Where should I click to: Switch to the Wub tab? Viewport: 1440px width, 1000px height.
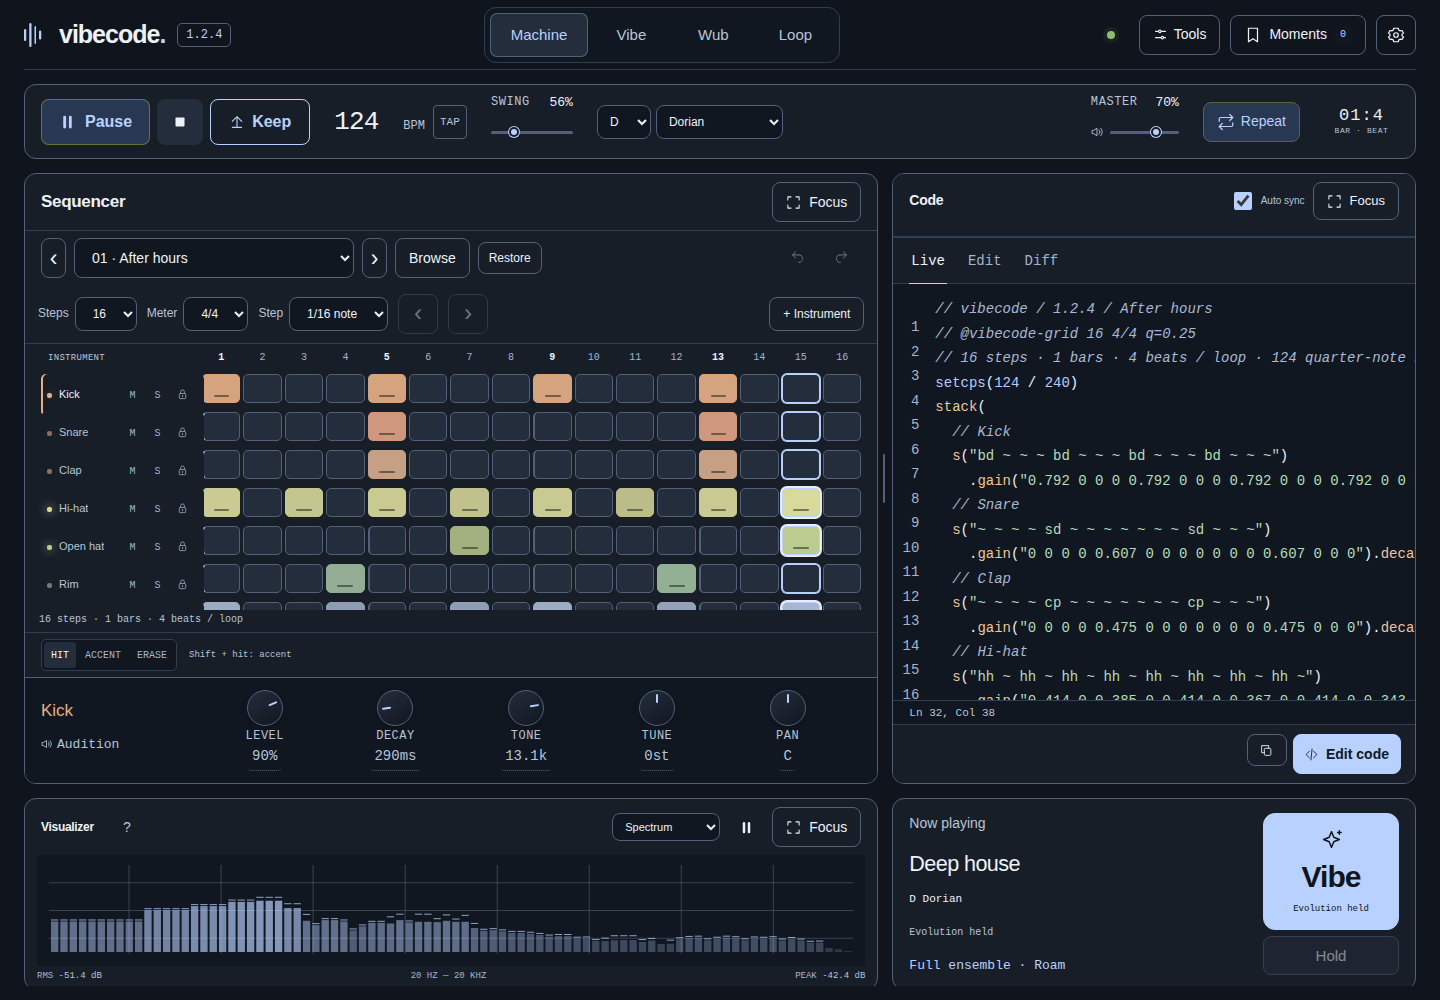pos(713,35)
